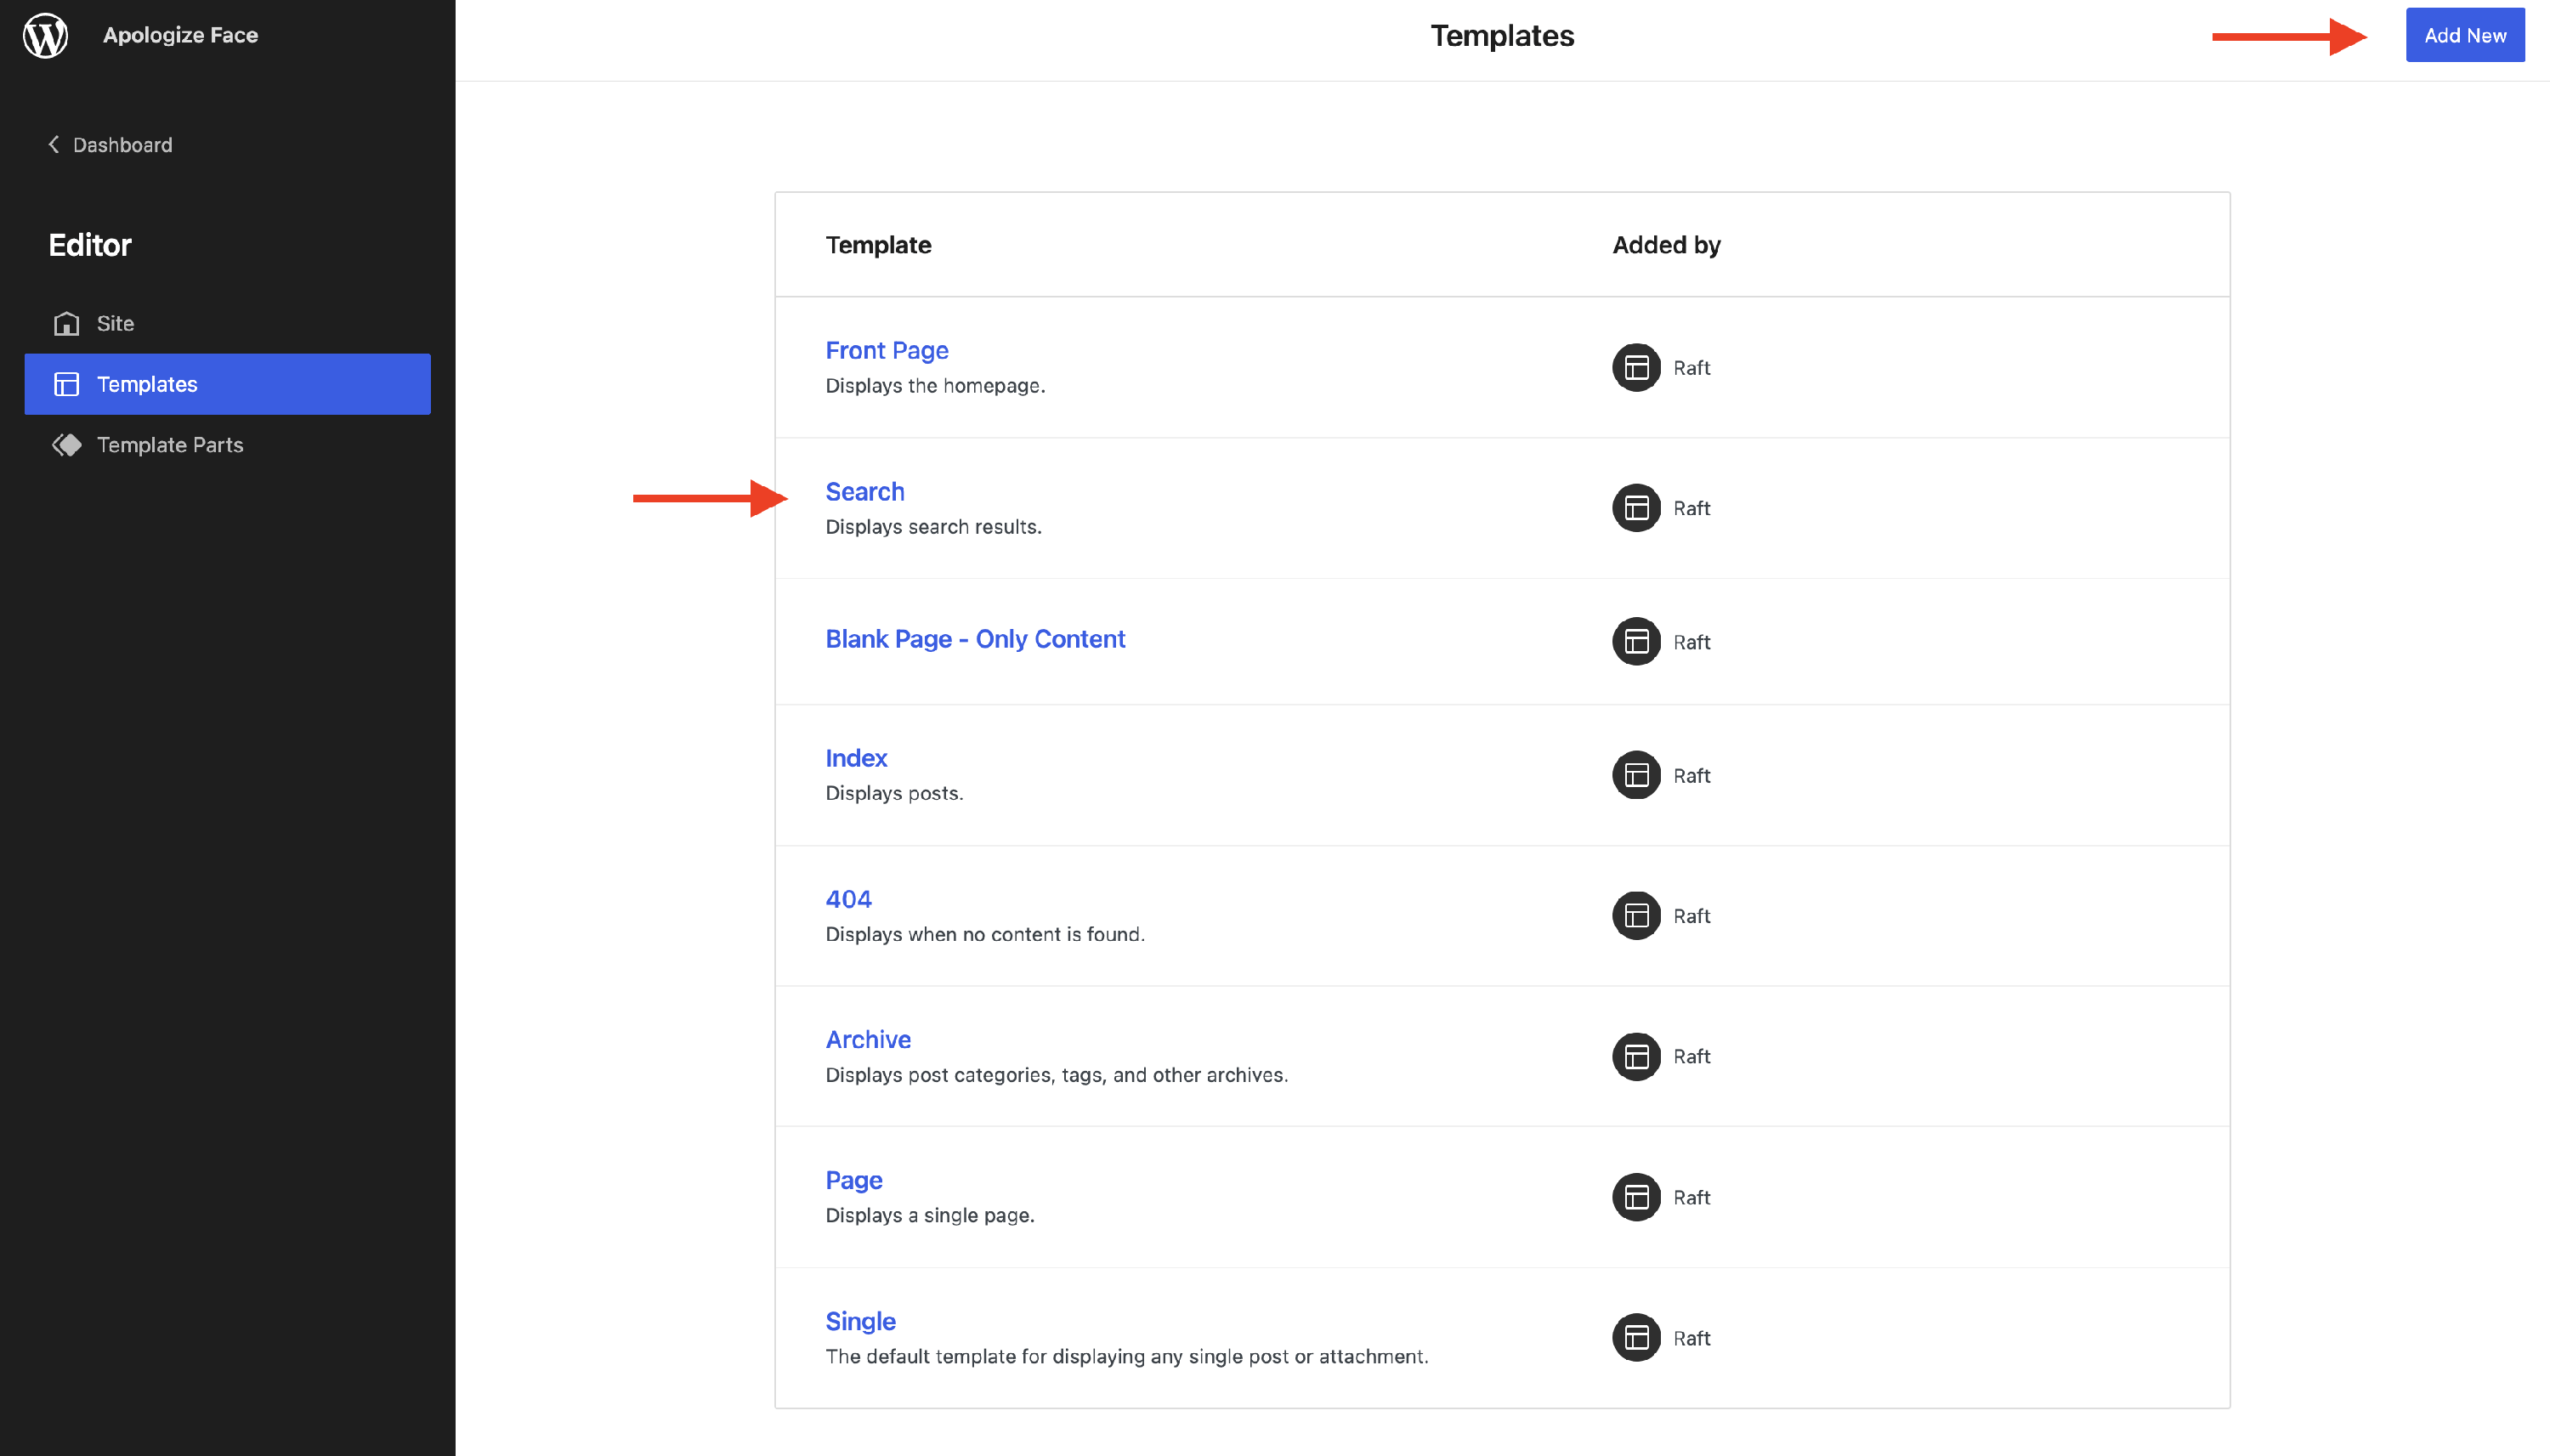Select the Templates layout icon in sidebar
Image resolution: width=2550 pixels, height=1456 pixels.
66,384
